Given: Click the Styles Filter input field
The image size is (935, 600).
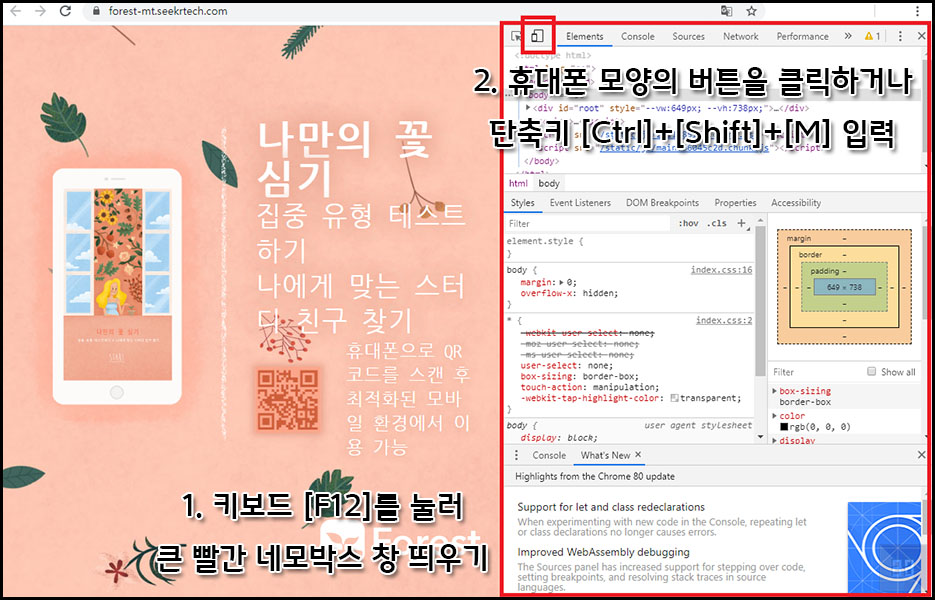Looking at the screenshot, I should point(587,223).
